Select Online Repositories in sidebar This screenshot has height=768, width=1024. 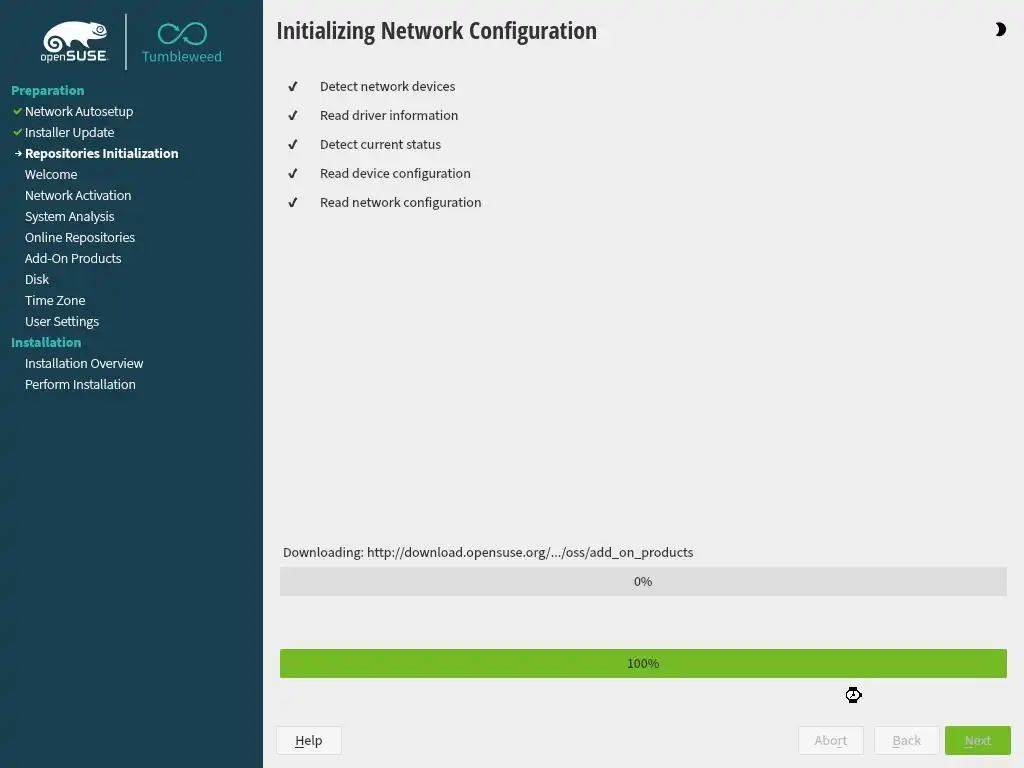coord(80,237)
